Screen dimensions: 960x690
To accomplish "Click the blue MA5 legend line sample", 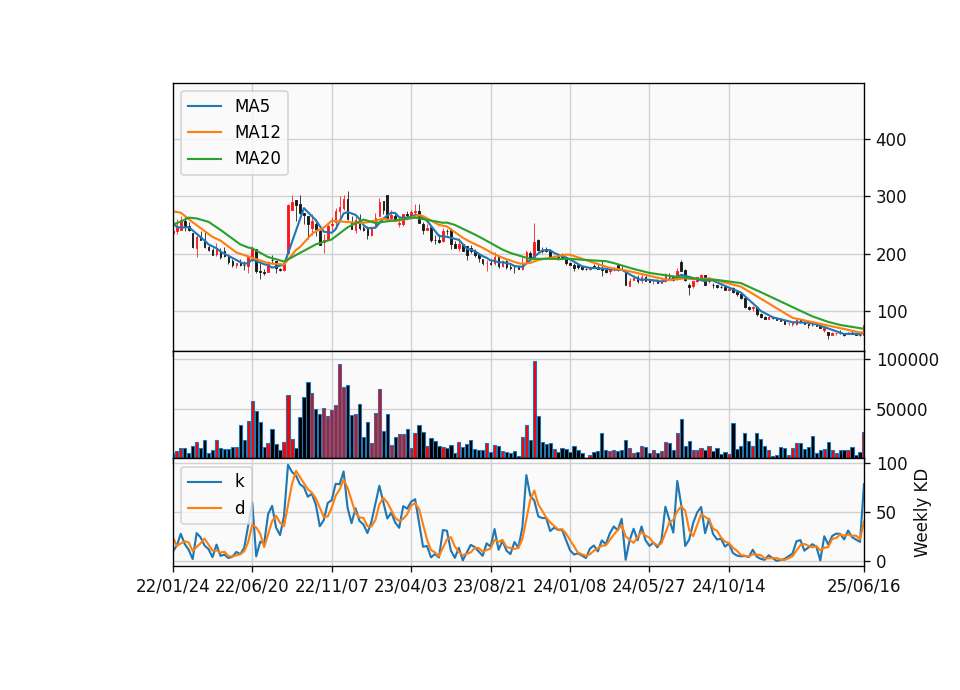I will point(204,106).
